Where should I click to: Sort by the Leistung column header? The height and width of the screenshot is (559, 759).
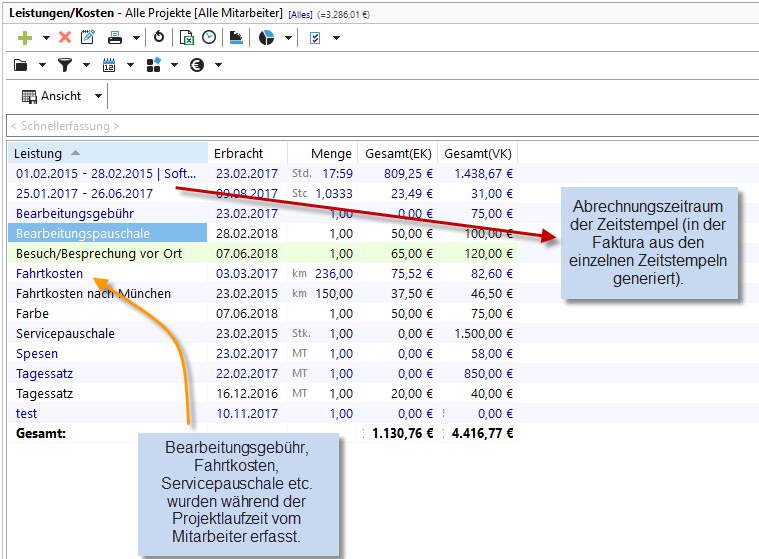(40, 153)
